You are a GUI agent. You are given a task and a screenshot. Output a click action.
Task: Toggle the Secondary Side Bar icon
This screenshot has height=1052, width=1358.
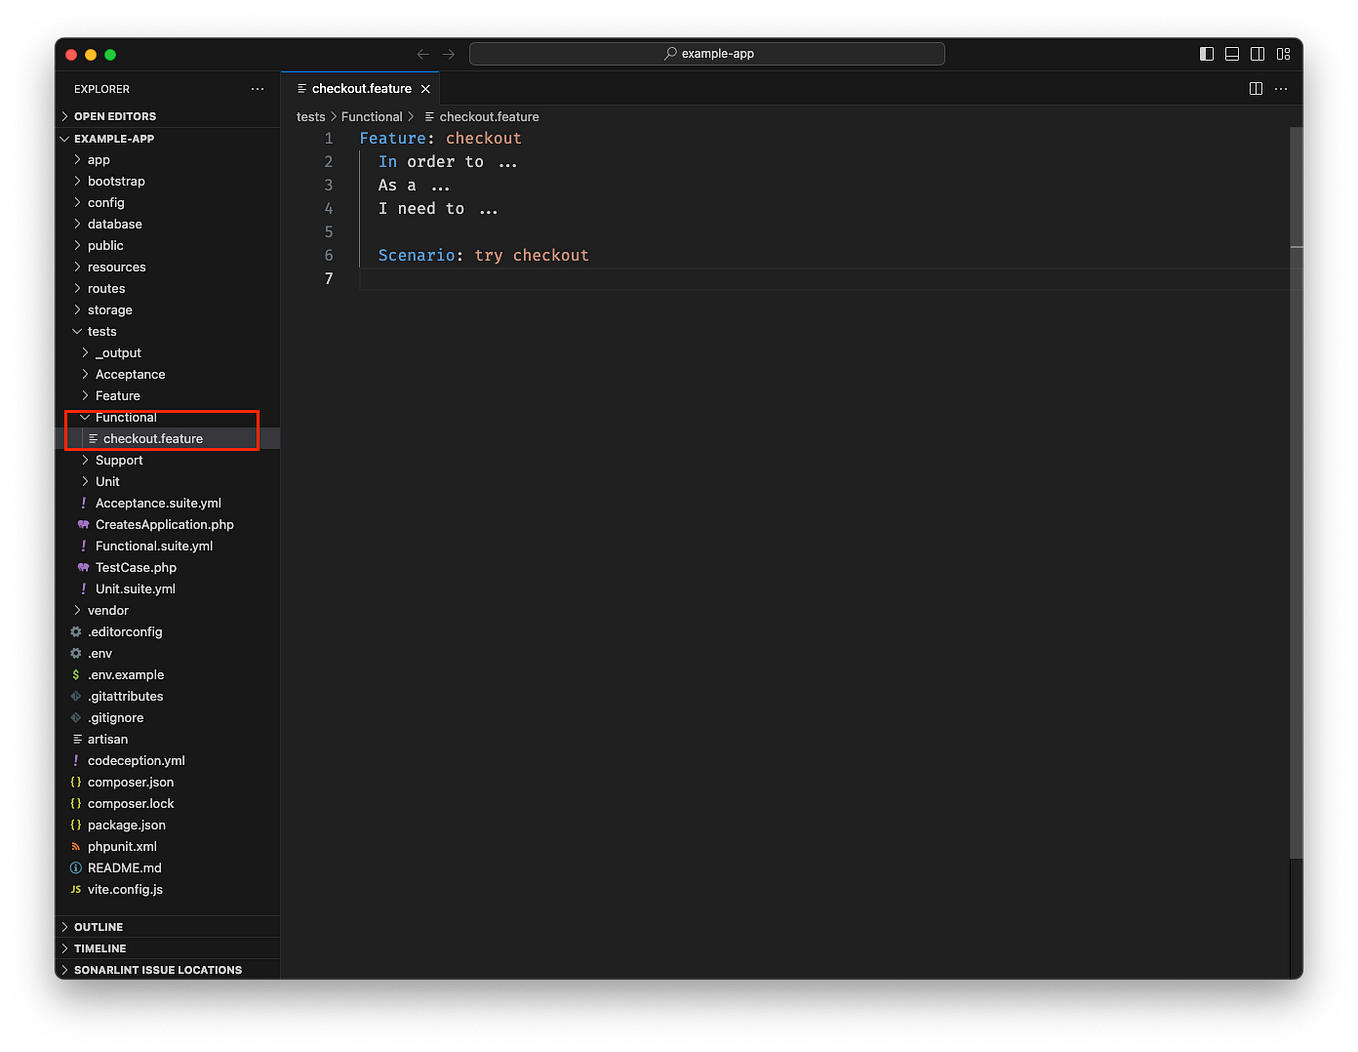pos(1257,54)
